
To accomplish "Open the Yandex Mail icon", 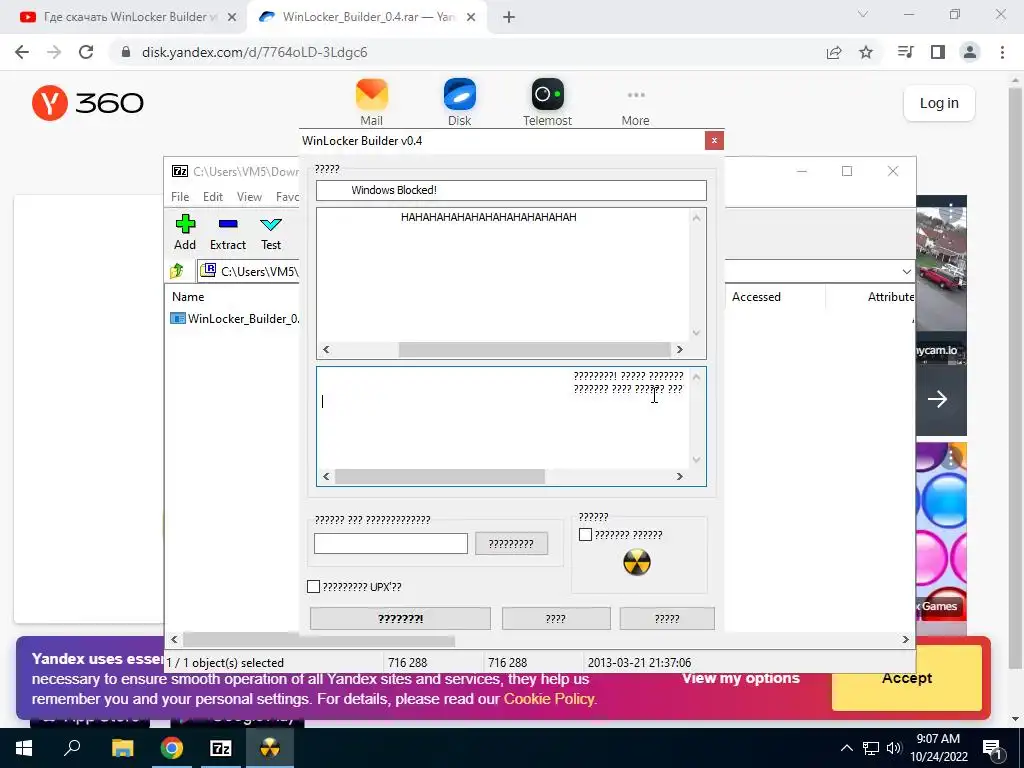I will click(x=372, y=95).
